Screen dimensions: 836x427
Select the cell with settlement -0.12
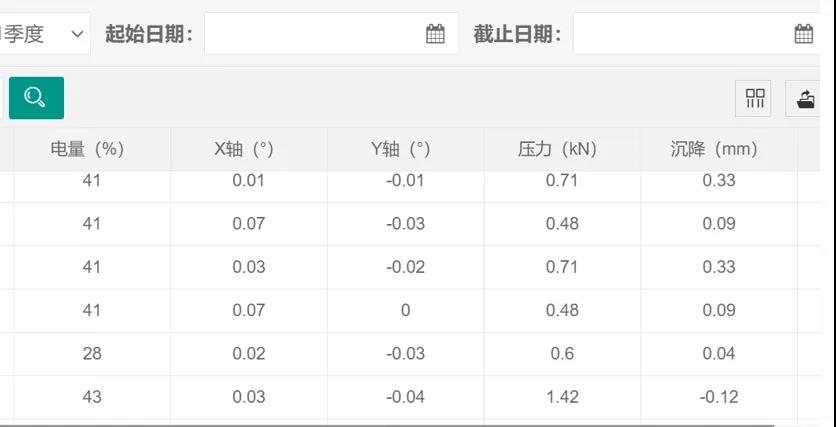click(719, 397)
